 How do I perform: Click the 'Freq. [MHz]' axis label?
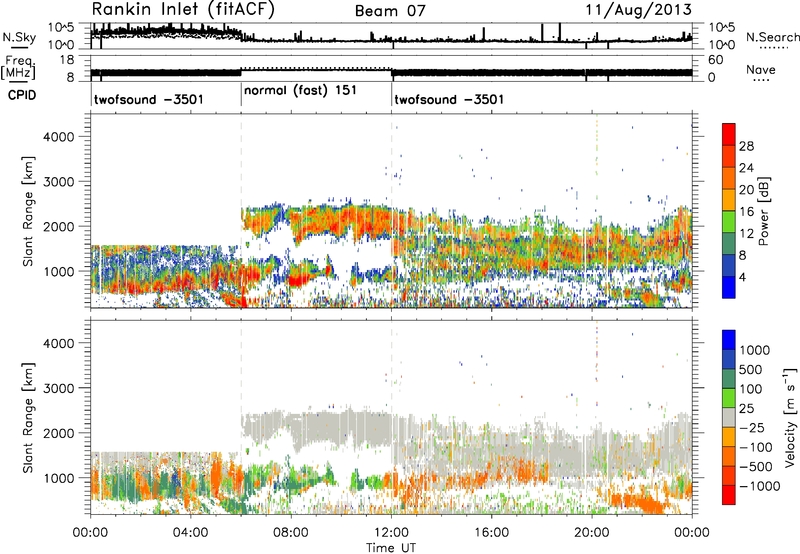pos(18,67)
